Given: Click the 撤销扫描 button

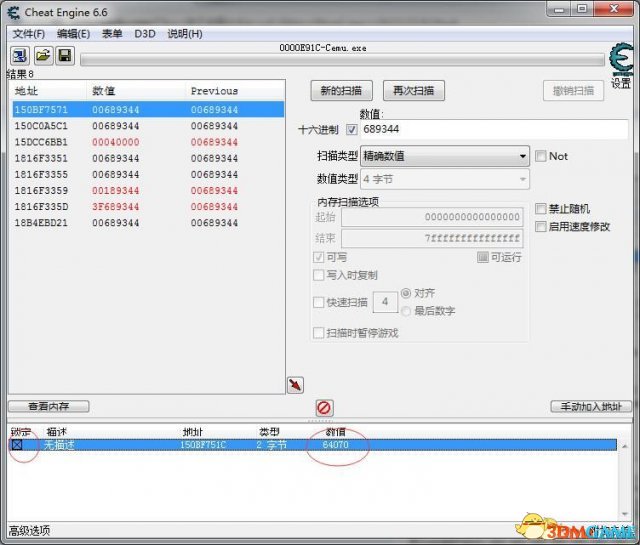Looking at the screenshot, I should [x=573, y=91].
